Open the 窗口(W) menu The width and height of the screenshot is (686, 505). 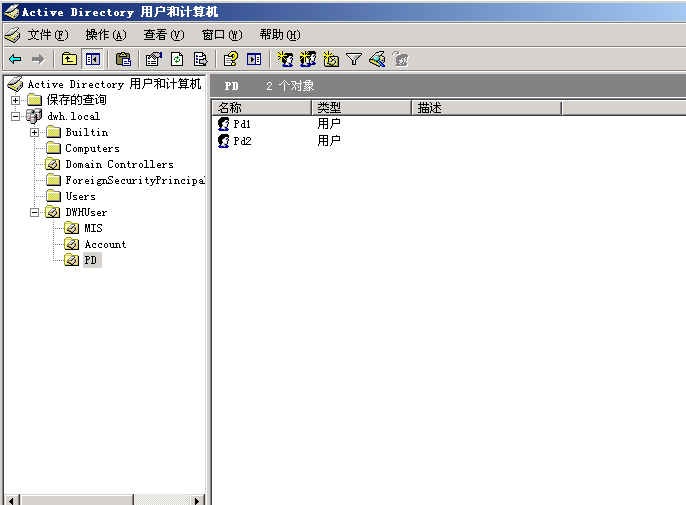(x=222, y=35)
